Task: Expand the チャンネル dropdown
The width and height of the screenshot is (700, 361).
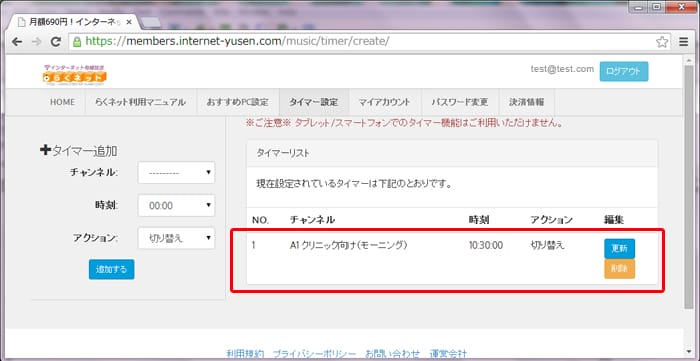Action: click(x=176, y=172)
